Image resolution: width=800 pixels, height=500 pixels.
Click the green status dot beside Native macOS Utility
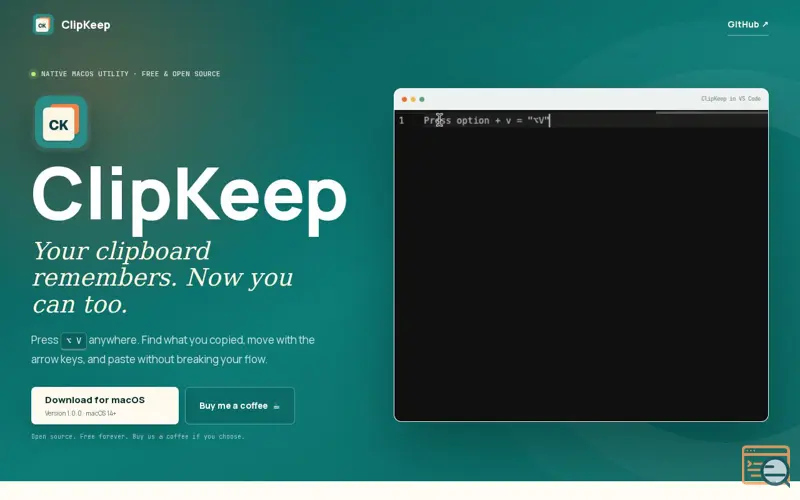tap(33, 74)
